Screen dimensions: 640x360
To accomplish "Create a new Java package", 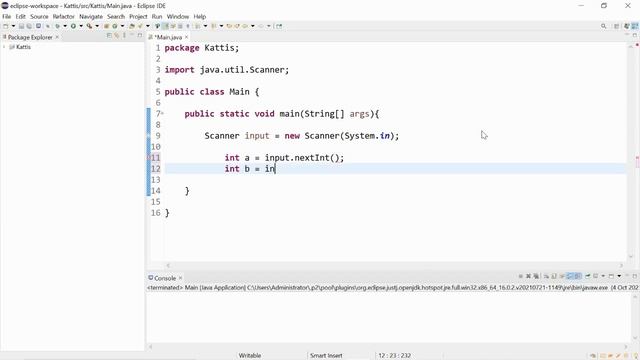I will (x=106, y=26).
